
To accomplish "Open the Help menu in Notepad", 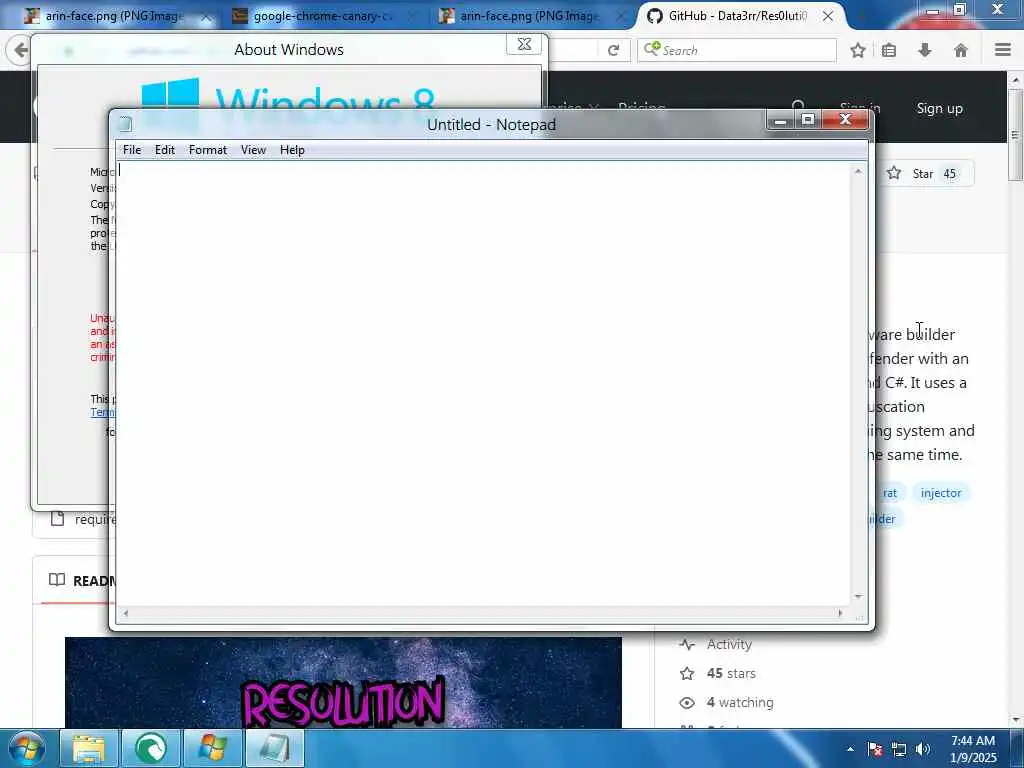I will [x=292, y=150].
